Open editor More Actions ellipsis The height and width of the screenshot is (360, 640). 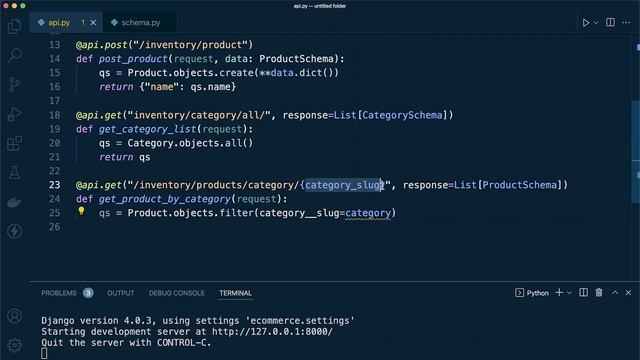pos(626,22)
